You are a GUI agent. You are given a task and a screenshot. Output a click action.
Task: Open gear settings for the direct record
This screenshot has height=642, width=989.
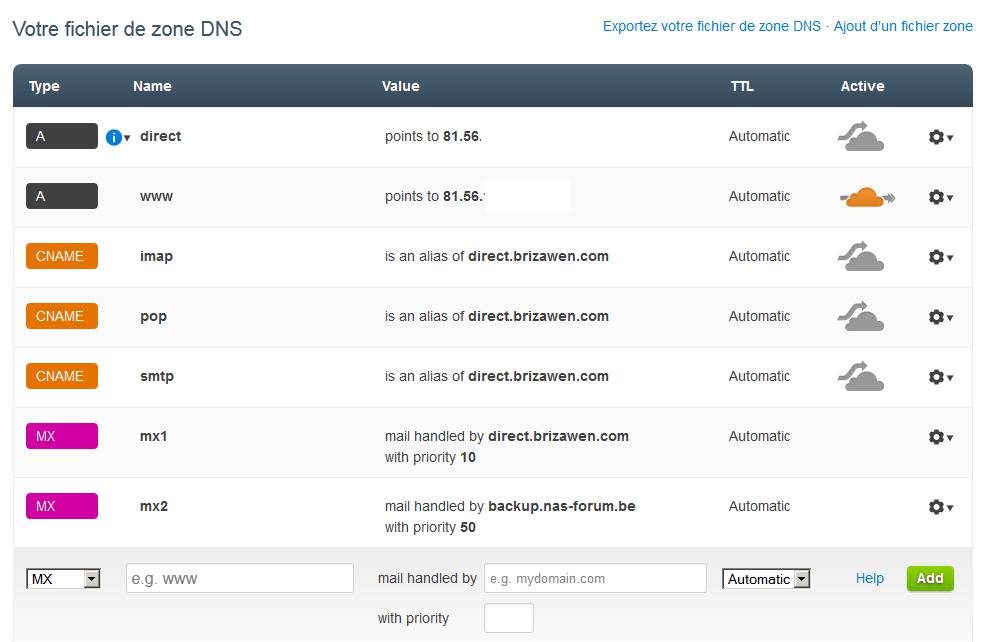(939, 137)
